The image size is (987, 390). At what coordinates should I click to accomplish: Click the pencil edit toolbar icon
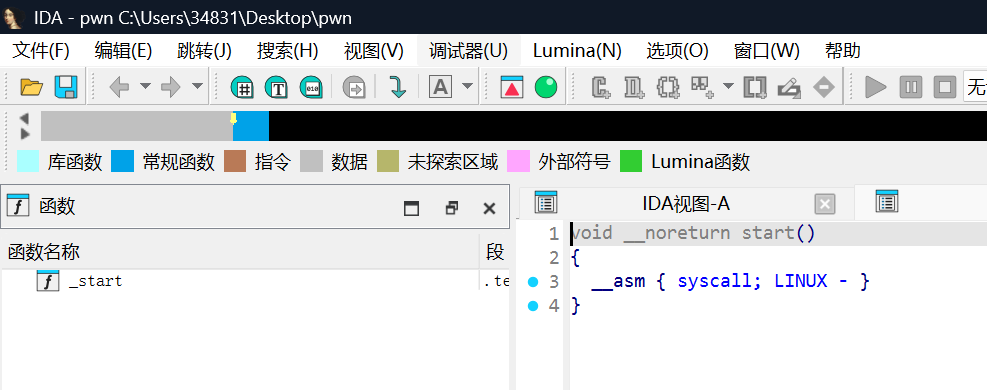click(x=789, y=87)
